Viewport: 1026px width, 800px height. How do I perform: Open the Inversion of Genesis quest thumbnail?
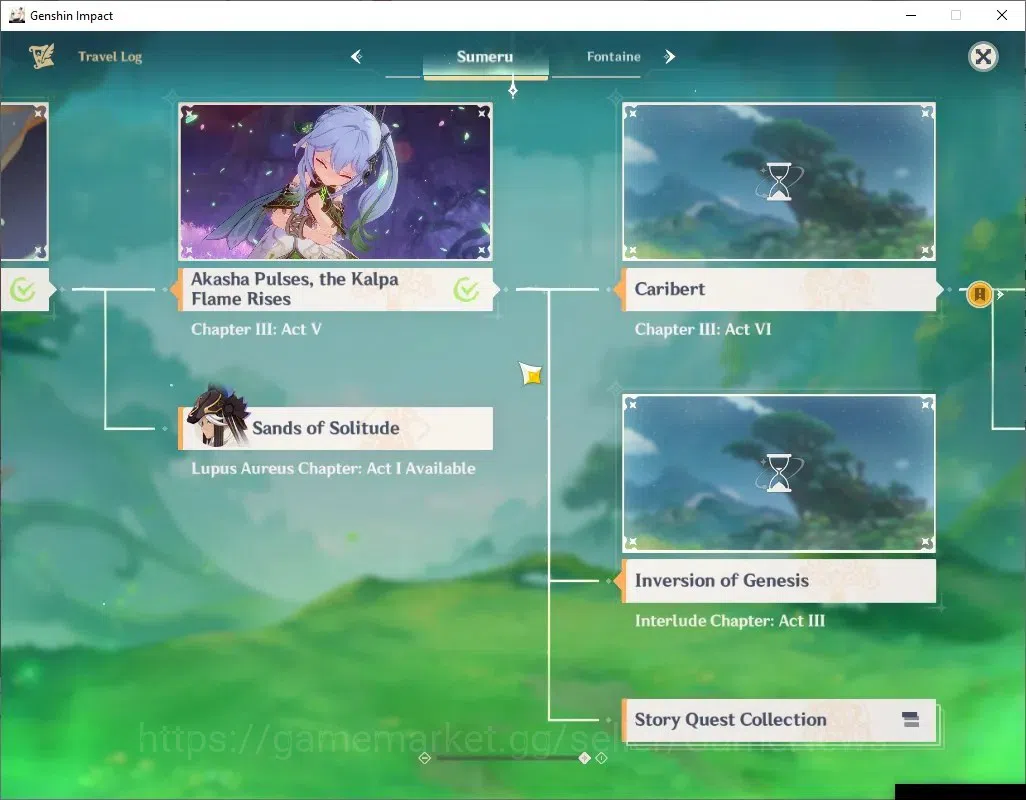click(779, 473)
